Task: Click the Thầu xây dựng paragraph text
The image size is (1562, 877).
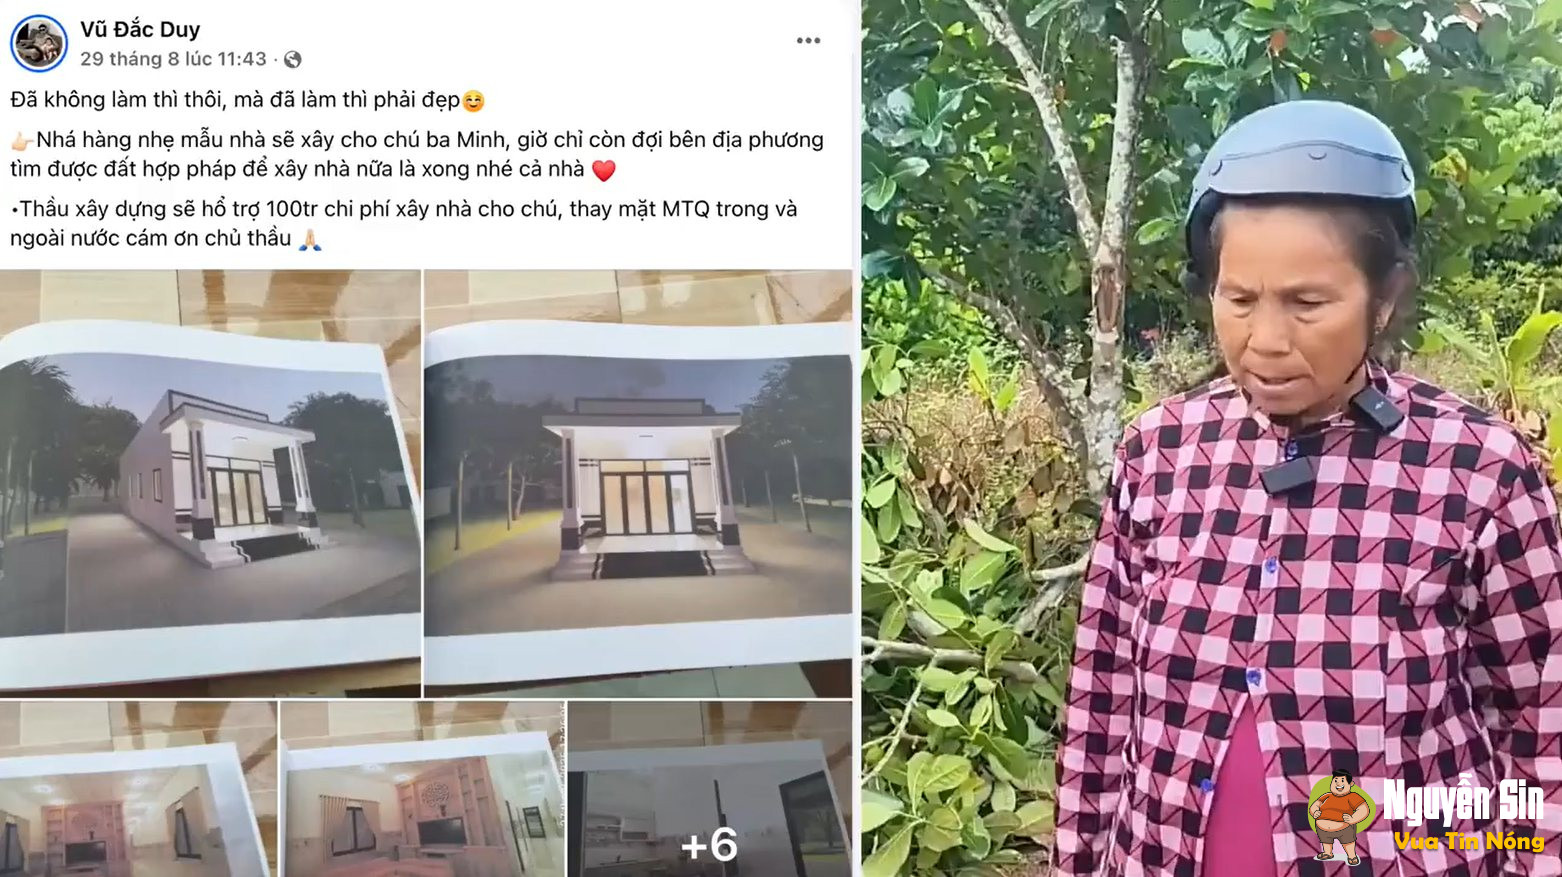Action: click(x=404, y=224)
